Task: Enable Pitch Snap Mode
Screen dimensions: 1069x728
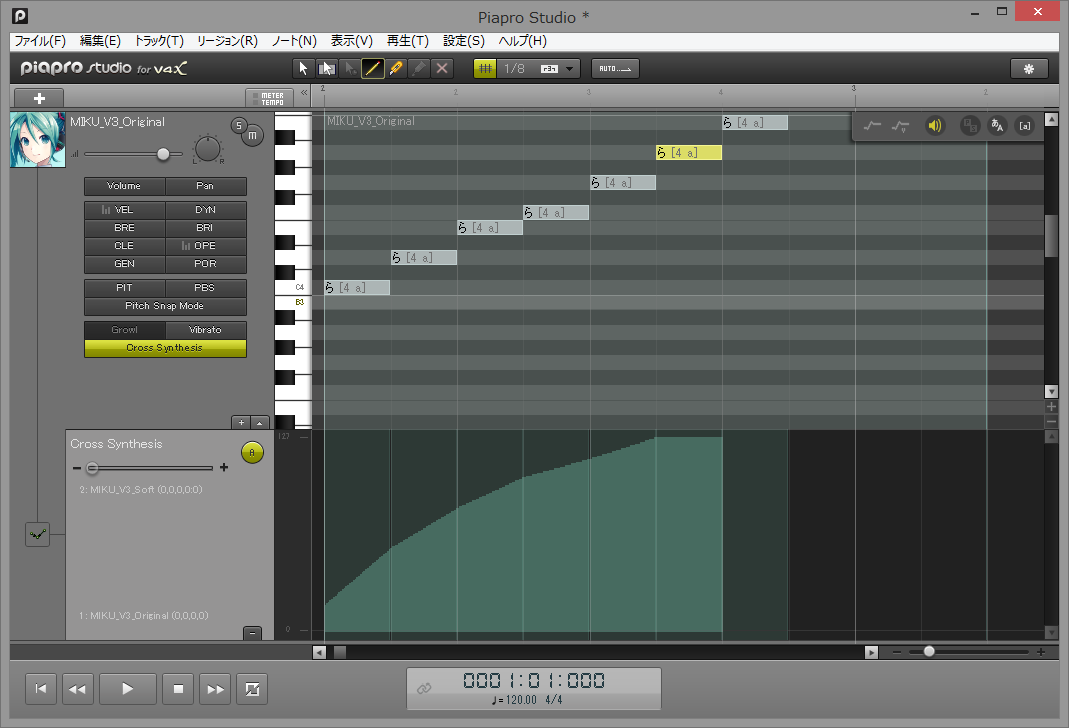Action: click(165, 306)
